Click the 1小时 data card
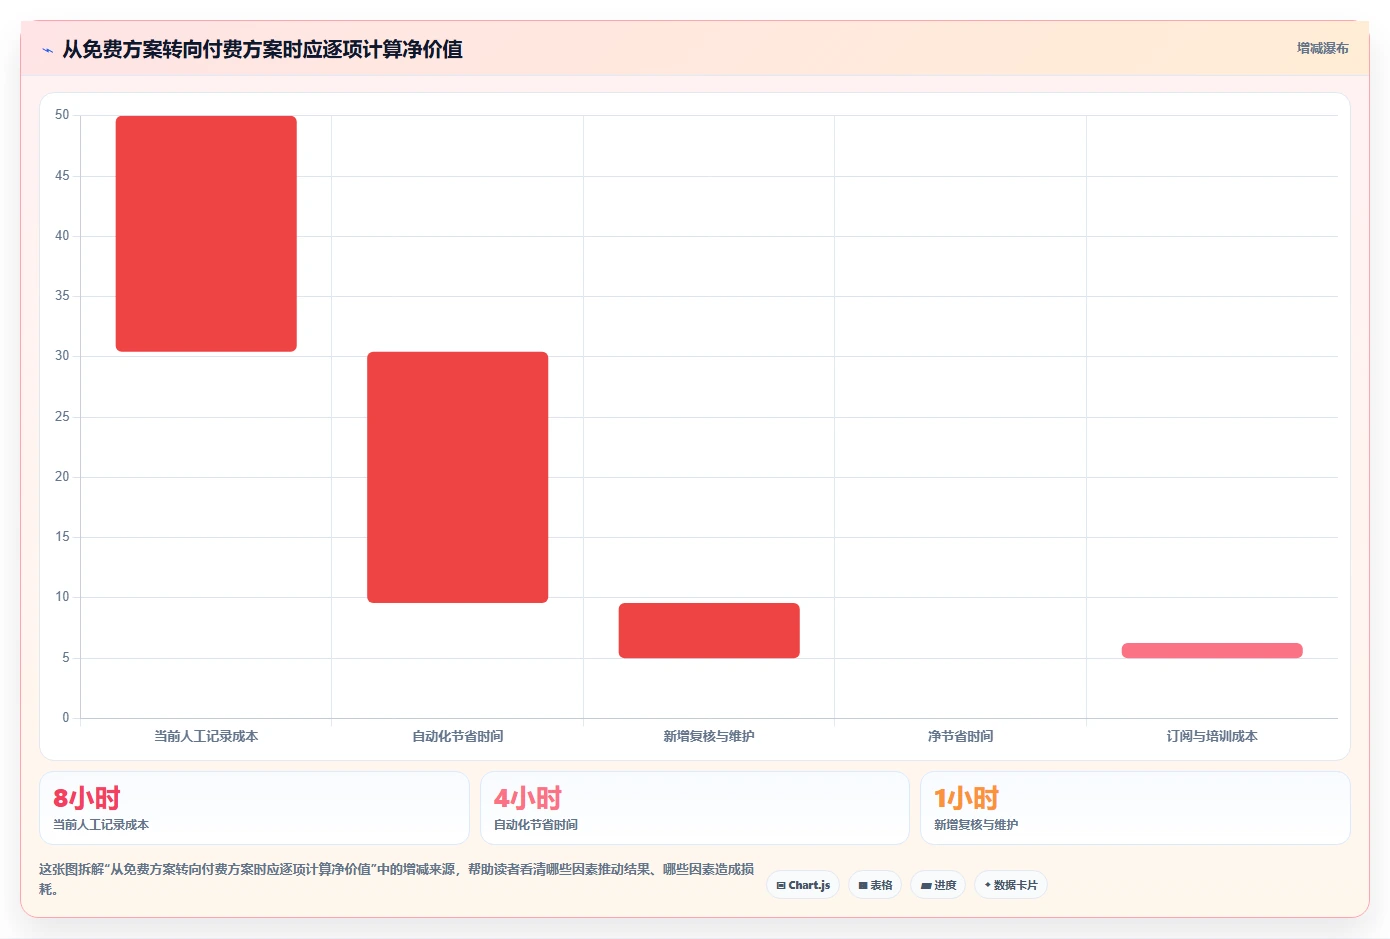The height and width of the screenshot is (939, 1390). 1135,808
